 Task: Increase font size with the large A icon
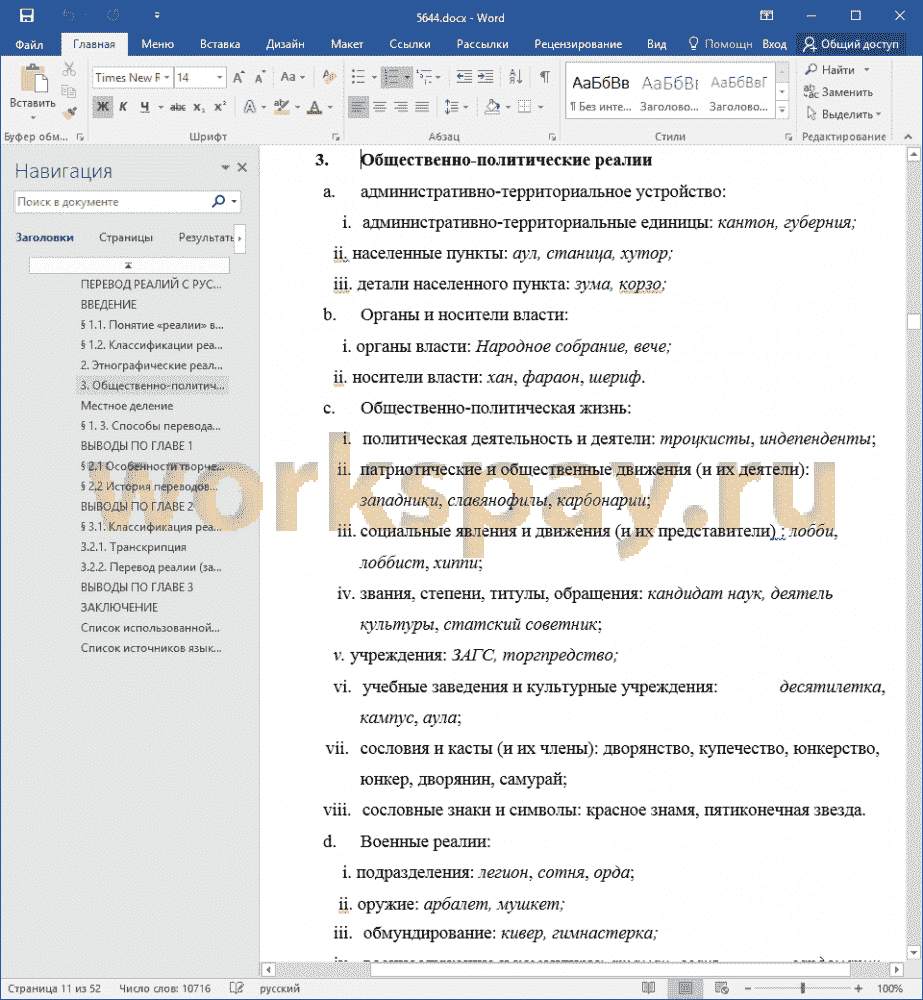(x=239, y=77)
